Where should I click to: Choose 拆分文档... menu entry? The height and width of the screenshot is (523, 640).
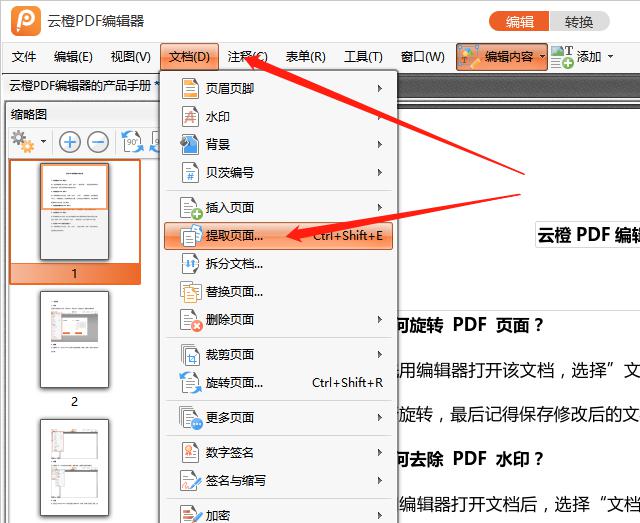pos(278,264)
